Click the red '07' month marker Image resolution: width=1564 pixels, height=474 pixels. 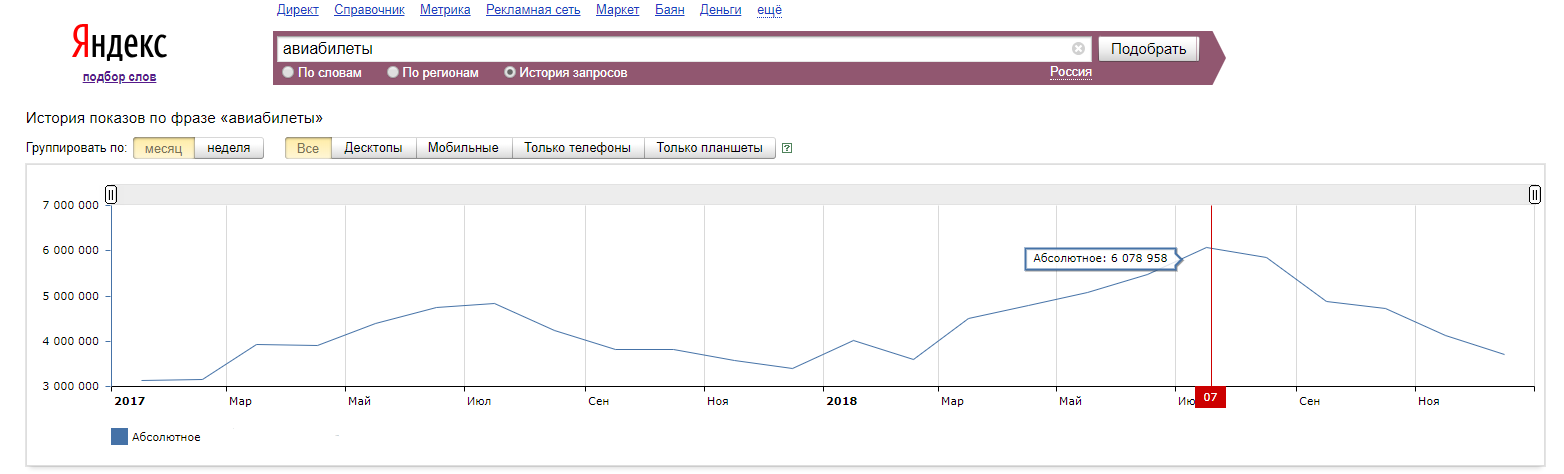[1210, 398]
